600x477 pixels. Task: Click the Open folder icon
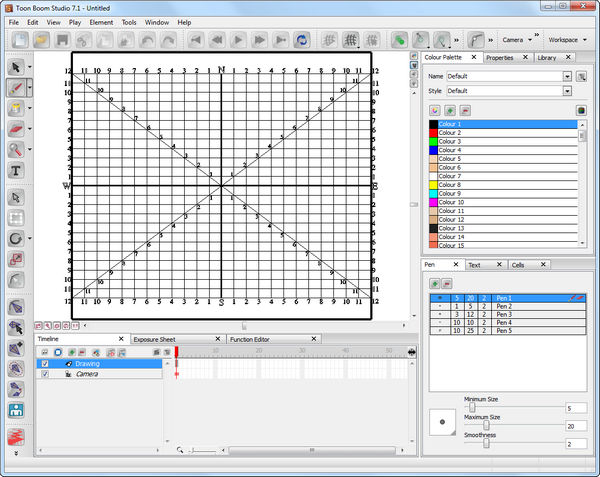tap(42, 40)
